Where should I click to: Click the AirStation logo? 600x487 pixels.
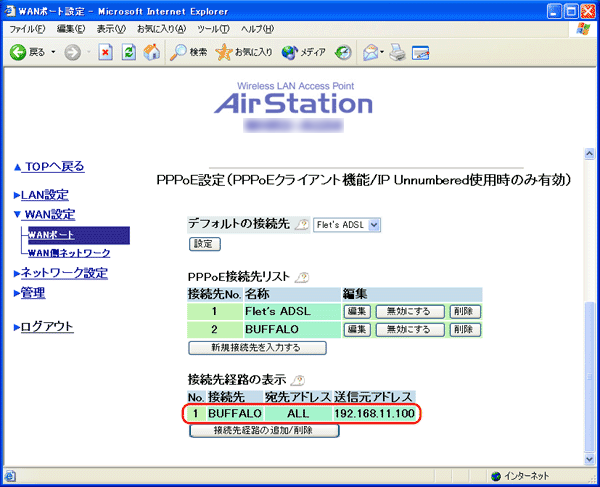(x=293, y=104)
